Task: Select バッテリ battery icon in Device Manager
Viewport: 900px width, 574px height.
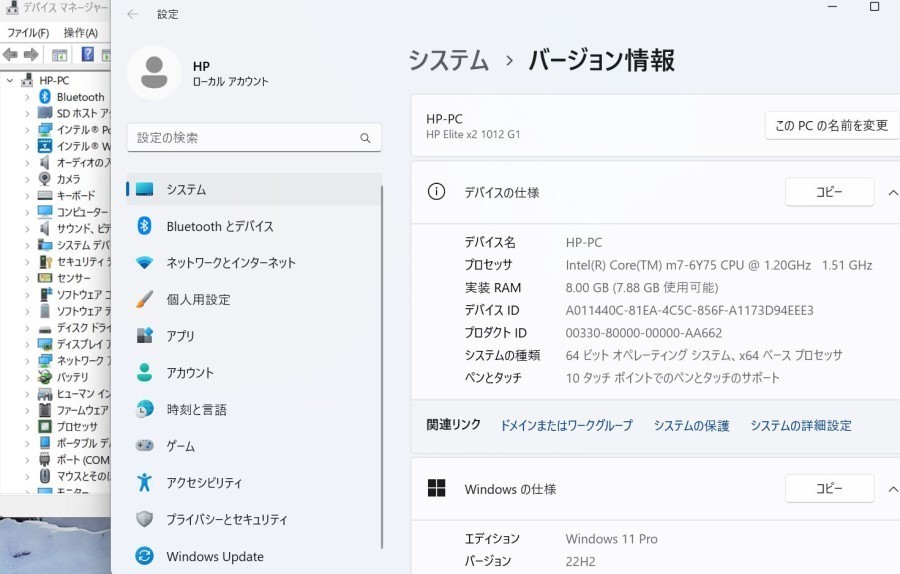Action: [45, 377]
